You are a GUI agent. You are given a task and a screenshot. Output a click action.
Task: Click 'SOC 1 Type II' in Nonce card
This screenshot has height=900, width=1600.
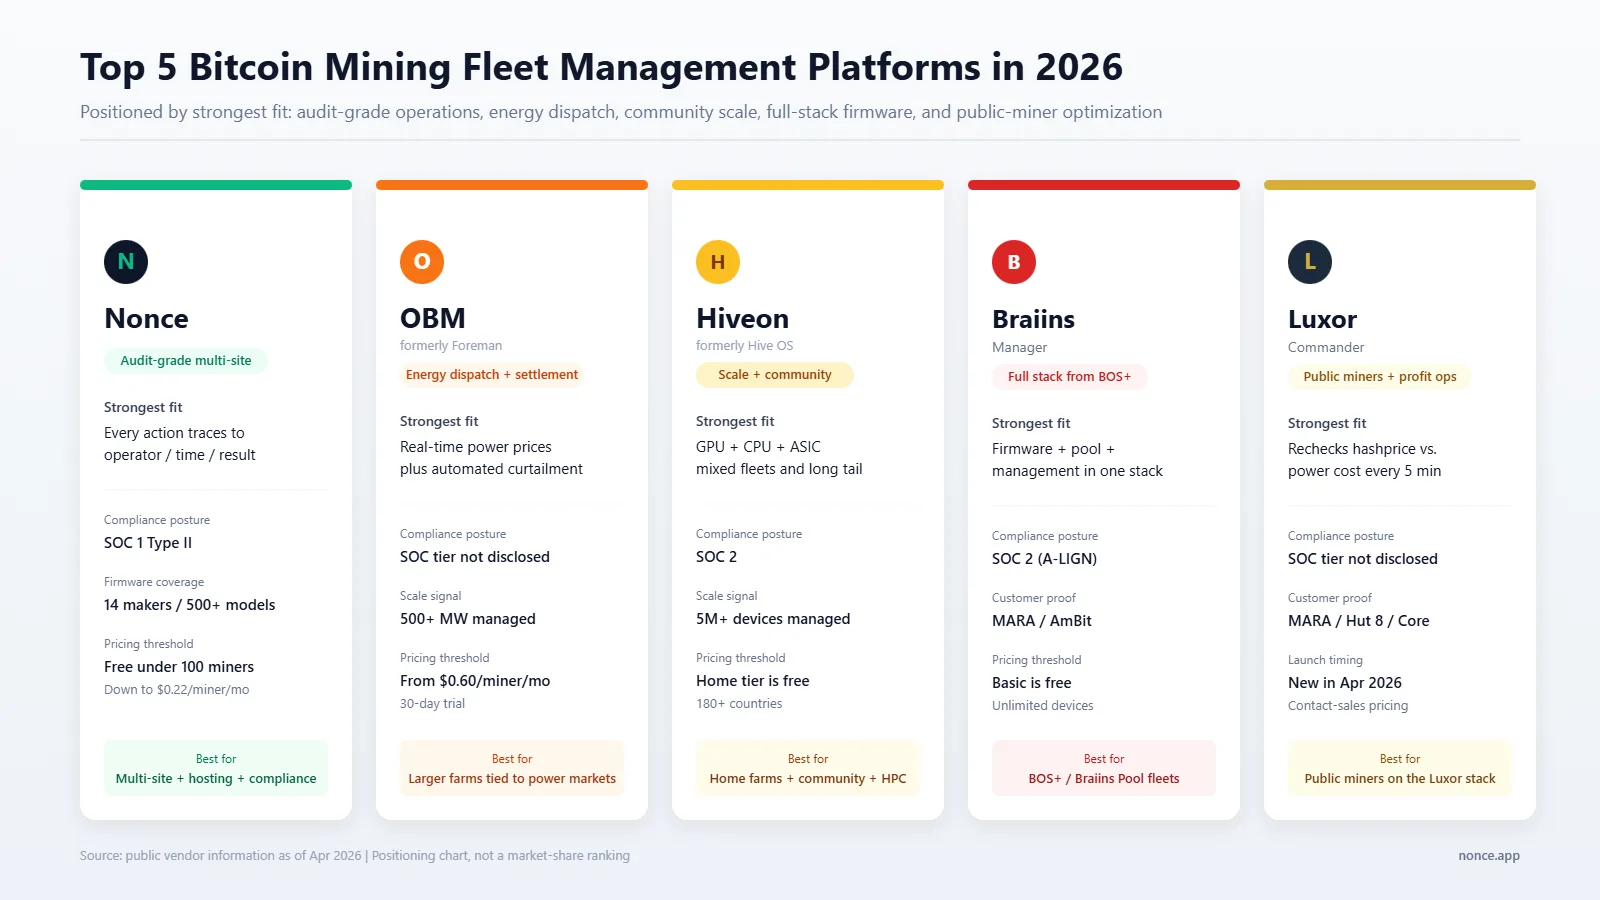[148, 543]
